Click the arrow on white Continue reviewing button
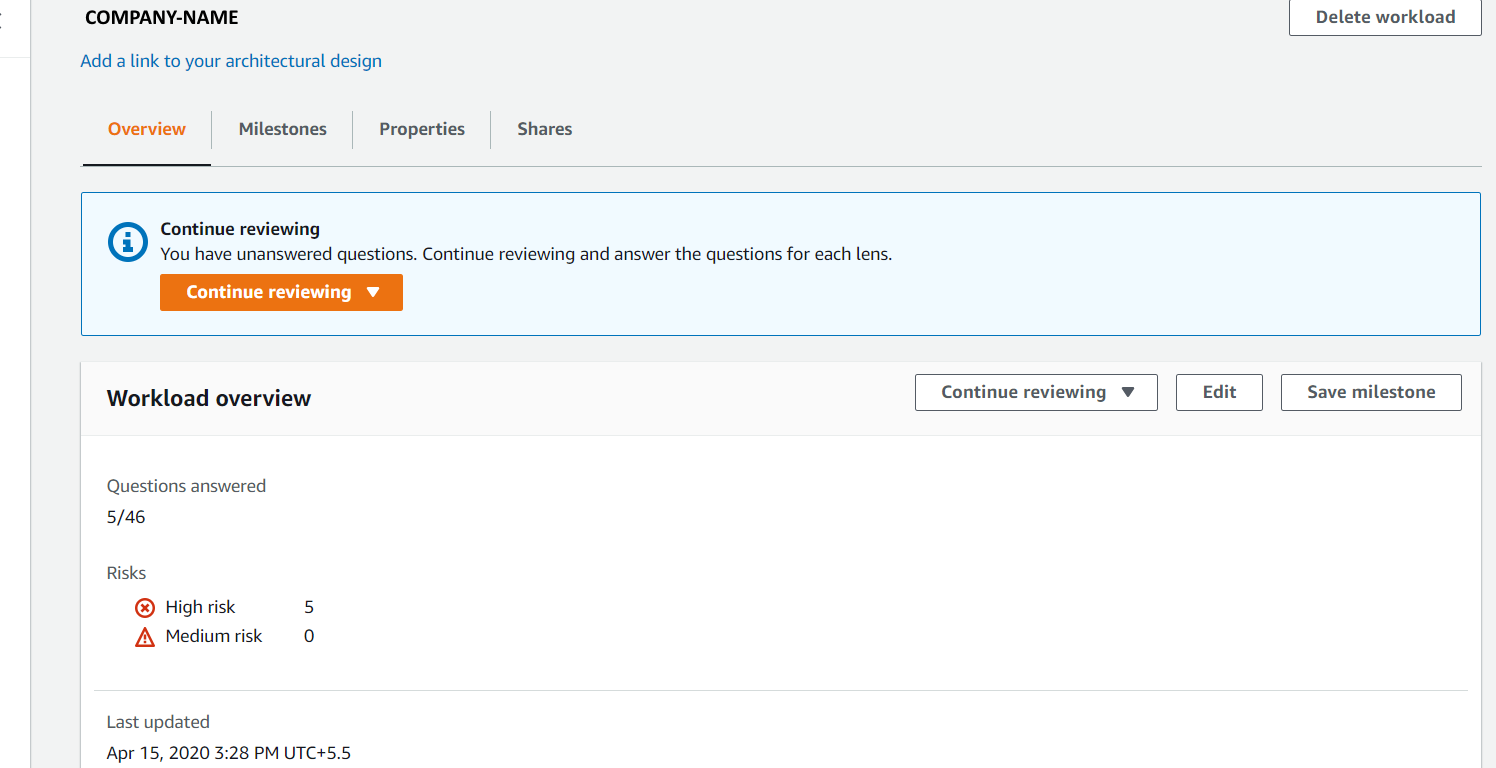 point(1128,392)
